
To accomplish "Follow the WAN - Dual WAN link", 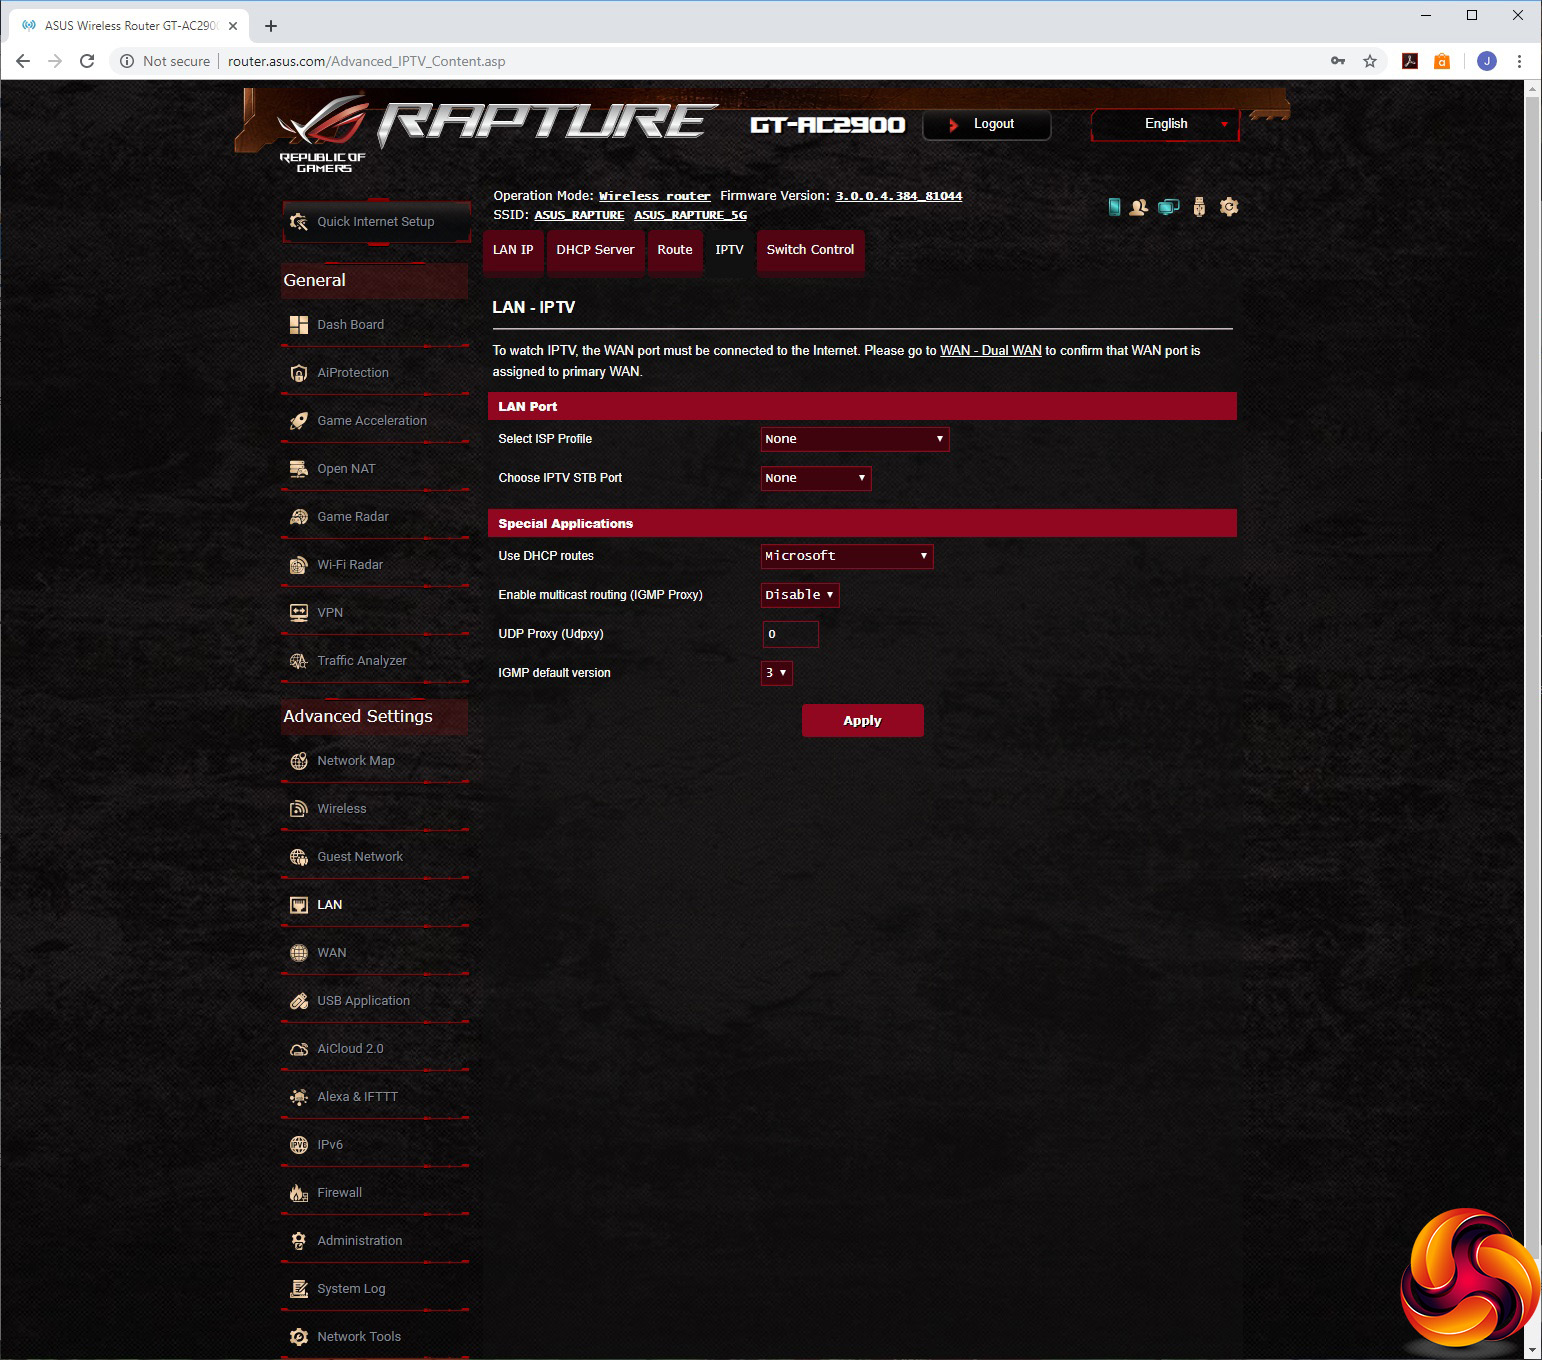I will tap(991, 351).
